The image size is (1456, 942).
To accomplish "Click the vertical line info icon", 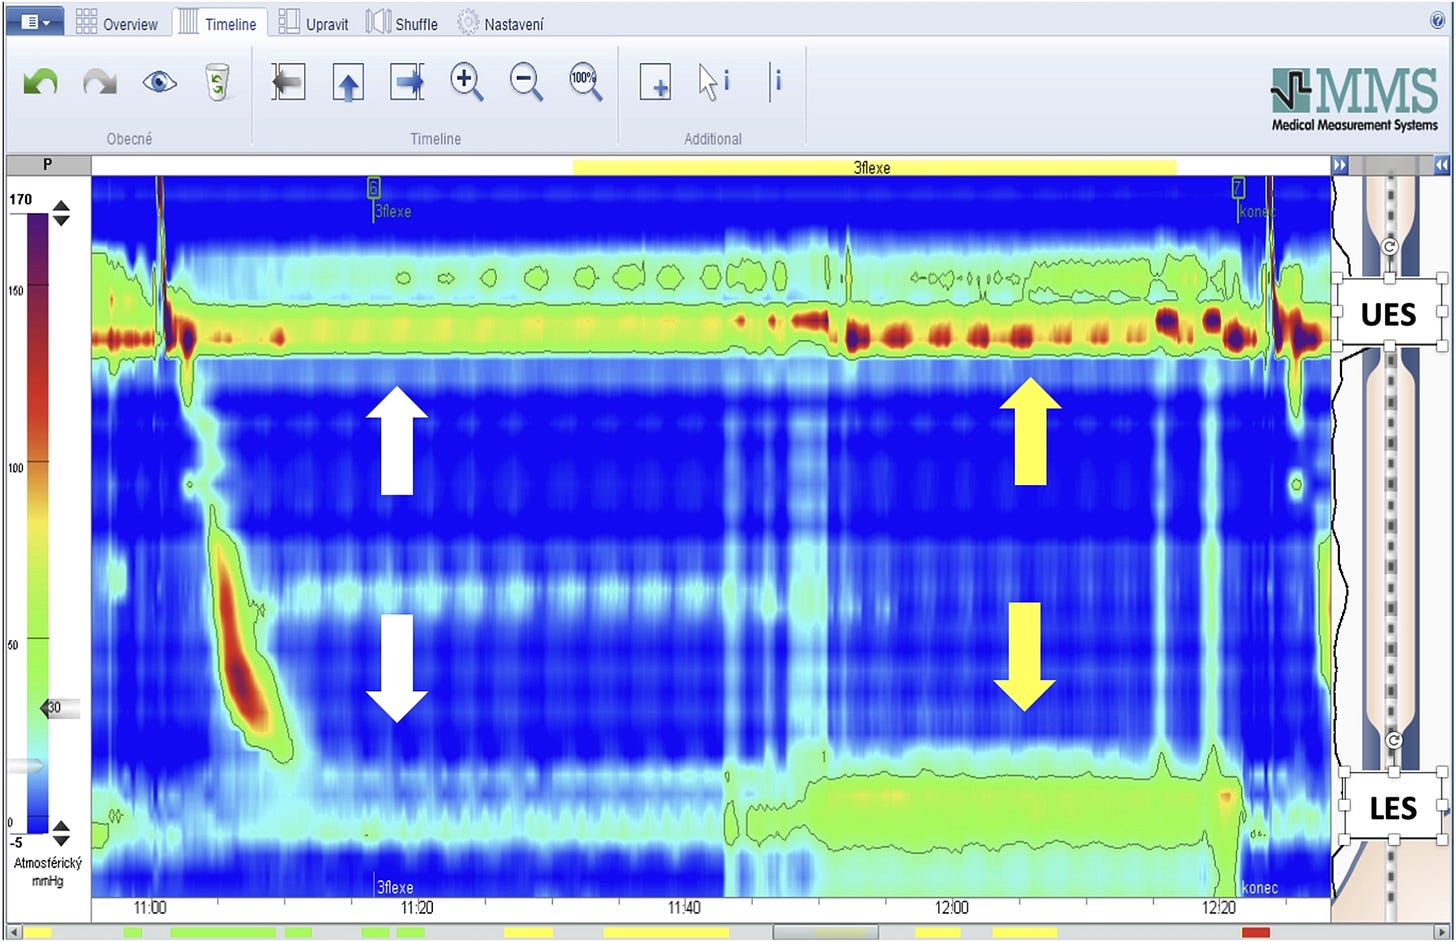I will coord(775,81).
